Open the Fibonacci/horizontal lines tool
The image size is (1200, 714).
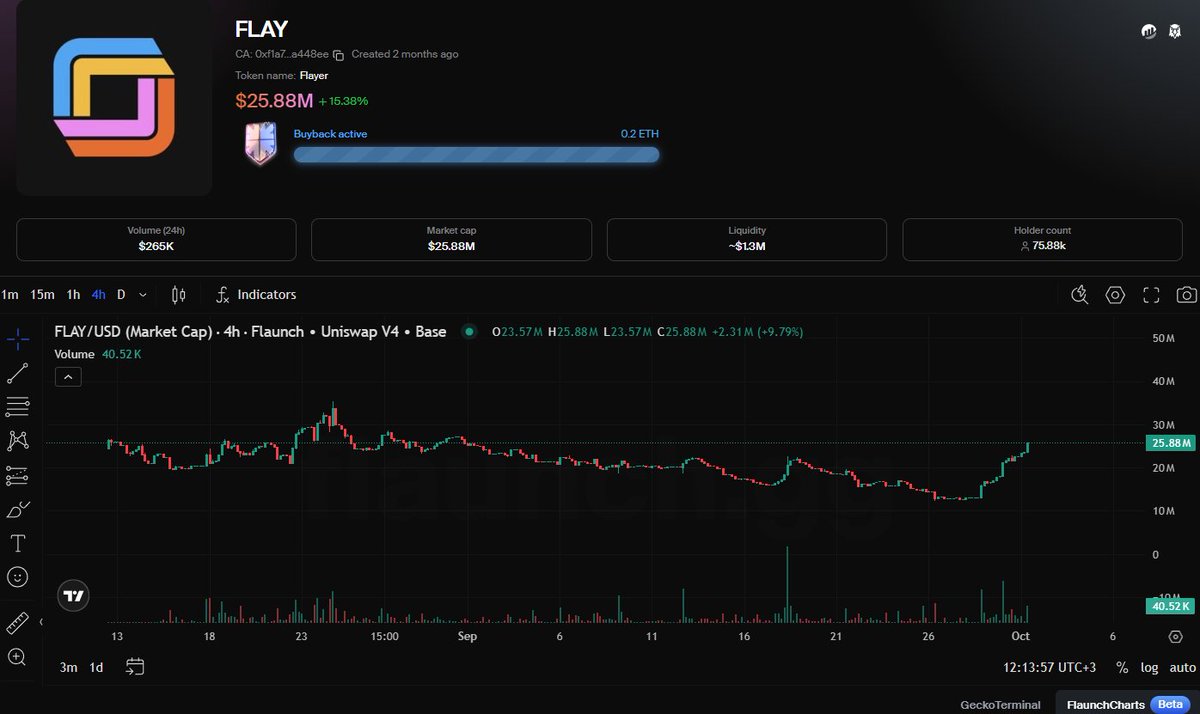click(x=17, y=407)
